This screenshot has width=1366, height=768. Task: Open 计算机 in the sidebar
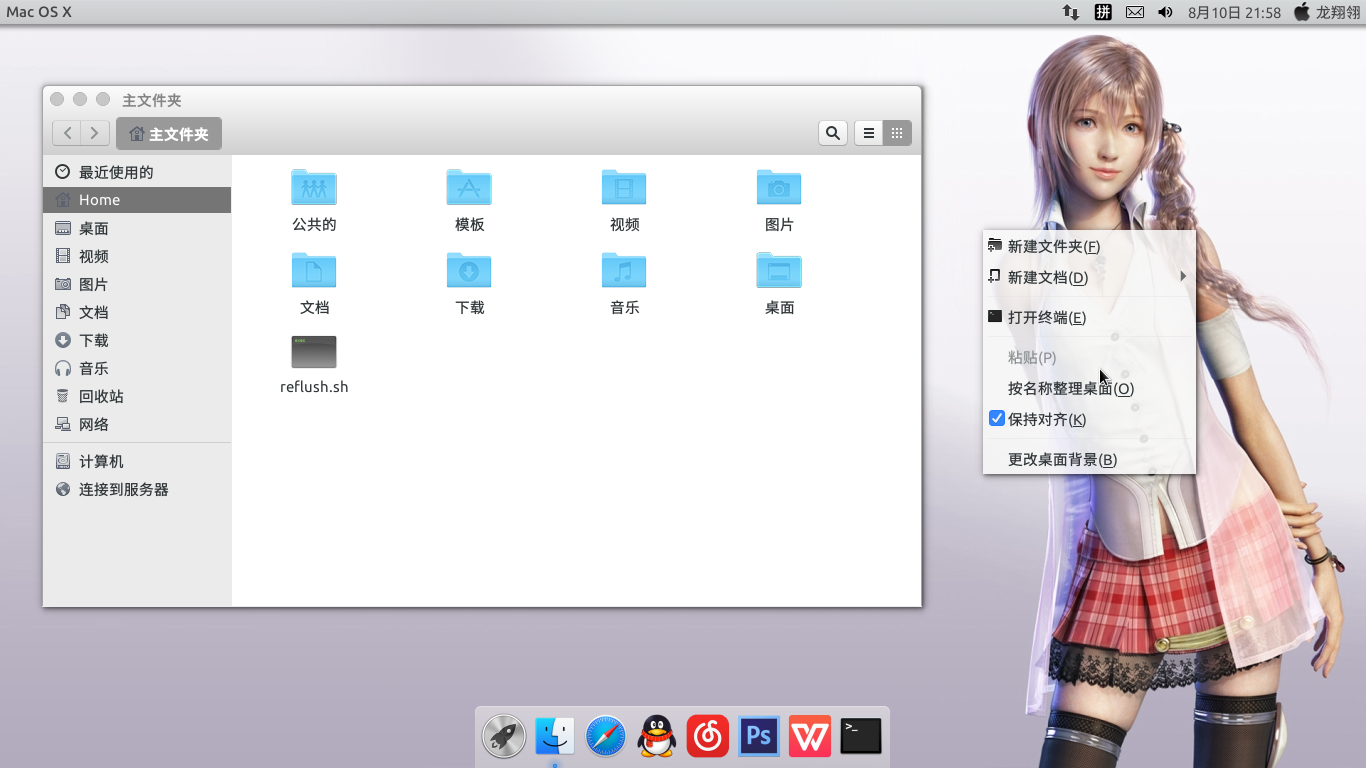137,461
